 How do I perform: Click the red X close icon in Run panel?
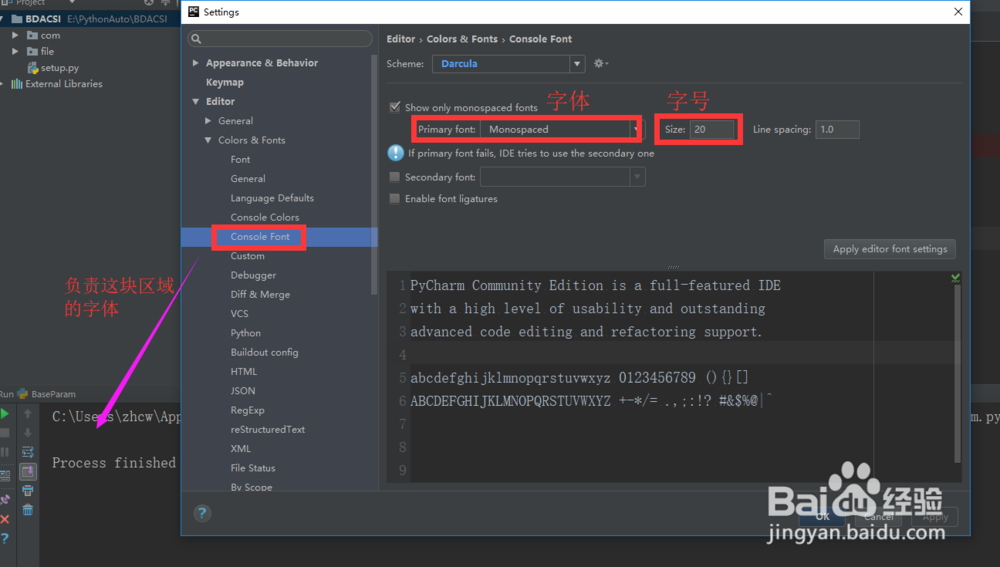pyautogui.click(x=4, y=519)
